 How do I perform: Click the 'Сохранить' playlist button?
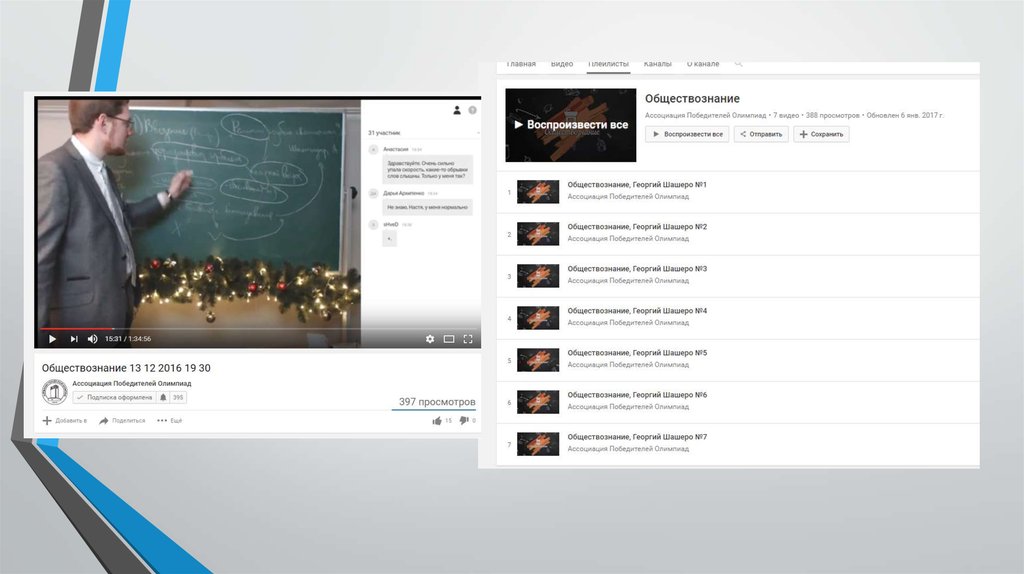(x=821, y=134)
